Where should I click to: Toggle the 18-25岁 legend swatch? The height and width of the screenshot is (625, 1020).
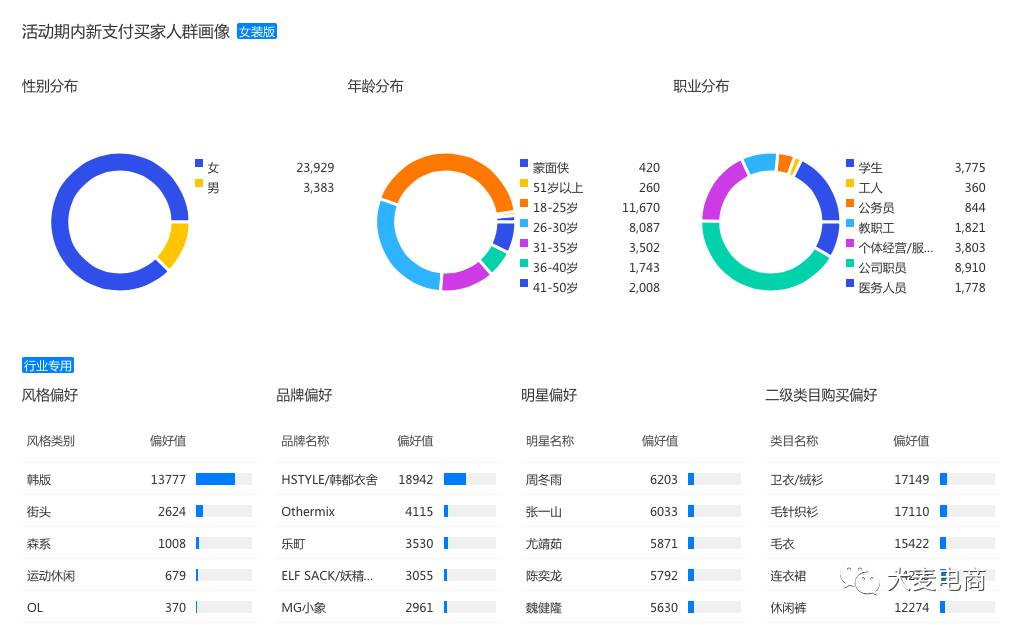click(x=524, y=204)
